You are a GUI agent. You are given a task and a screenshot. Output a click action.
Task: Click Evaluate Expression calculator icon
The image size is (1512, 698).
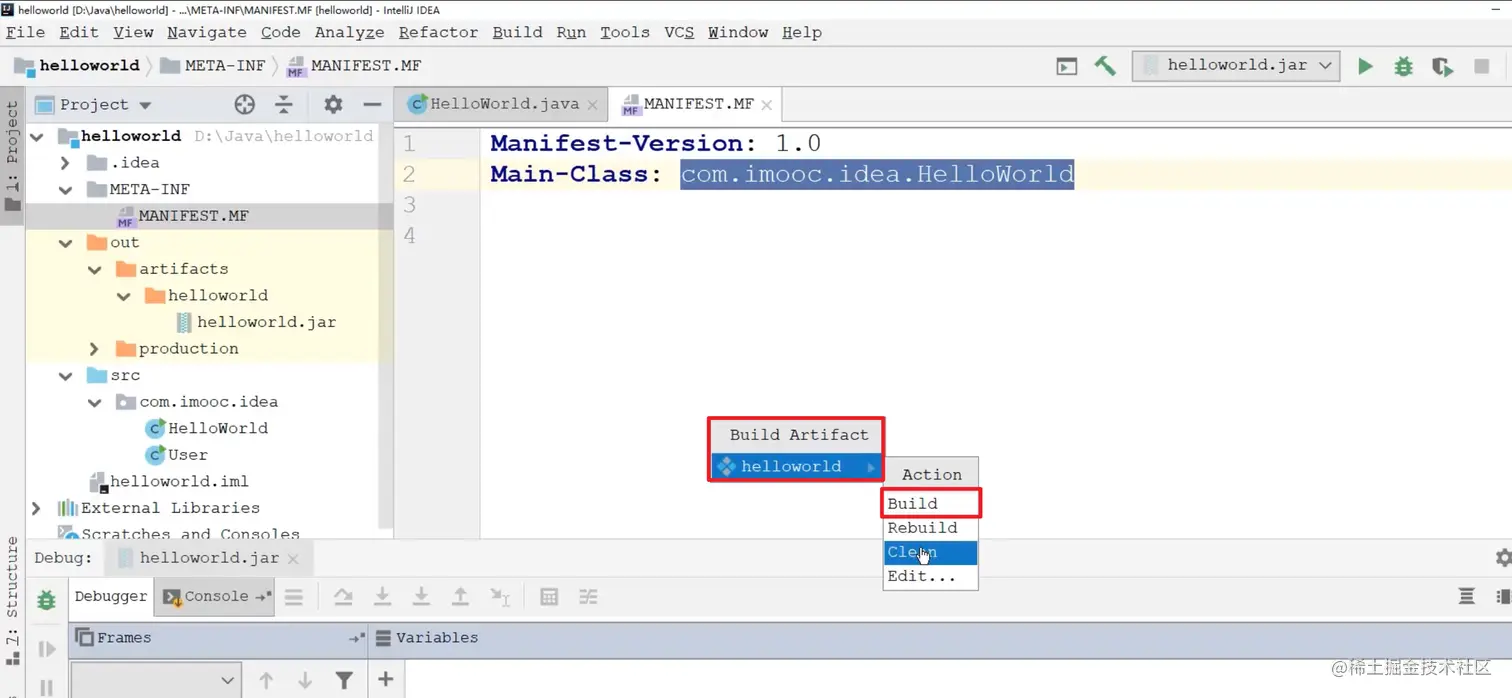click(x=549, y=597)
